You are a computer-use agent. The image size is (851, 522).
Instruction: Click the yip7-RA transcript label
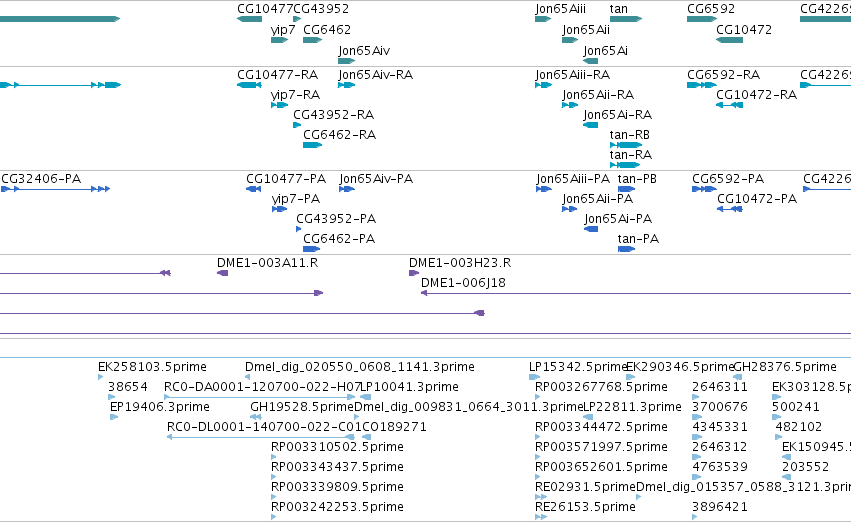point(295,95)
